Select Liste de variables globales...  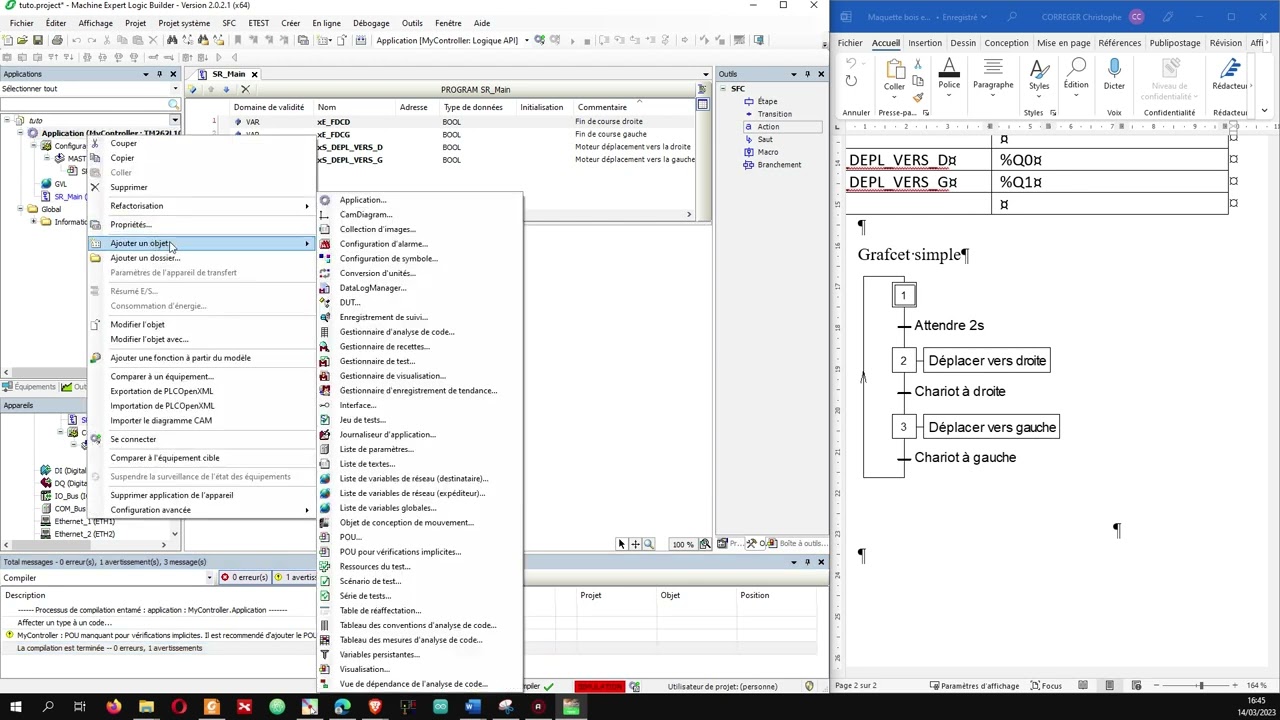[x=388, y=508]
